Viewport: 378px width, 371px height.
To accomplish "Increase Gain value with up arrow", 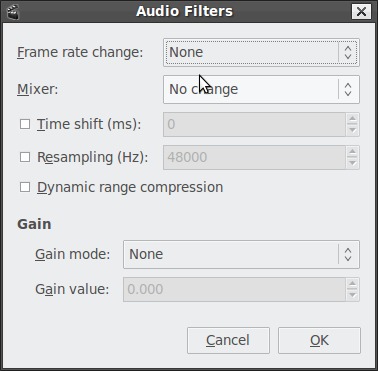I will [x=353, y=284].
